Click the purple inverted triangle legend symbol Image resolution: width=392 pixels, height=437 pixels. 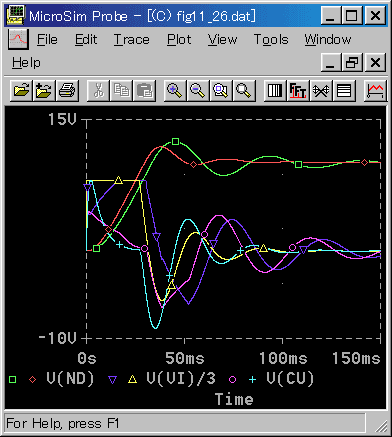coord(113,380)
